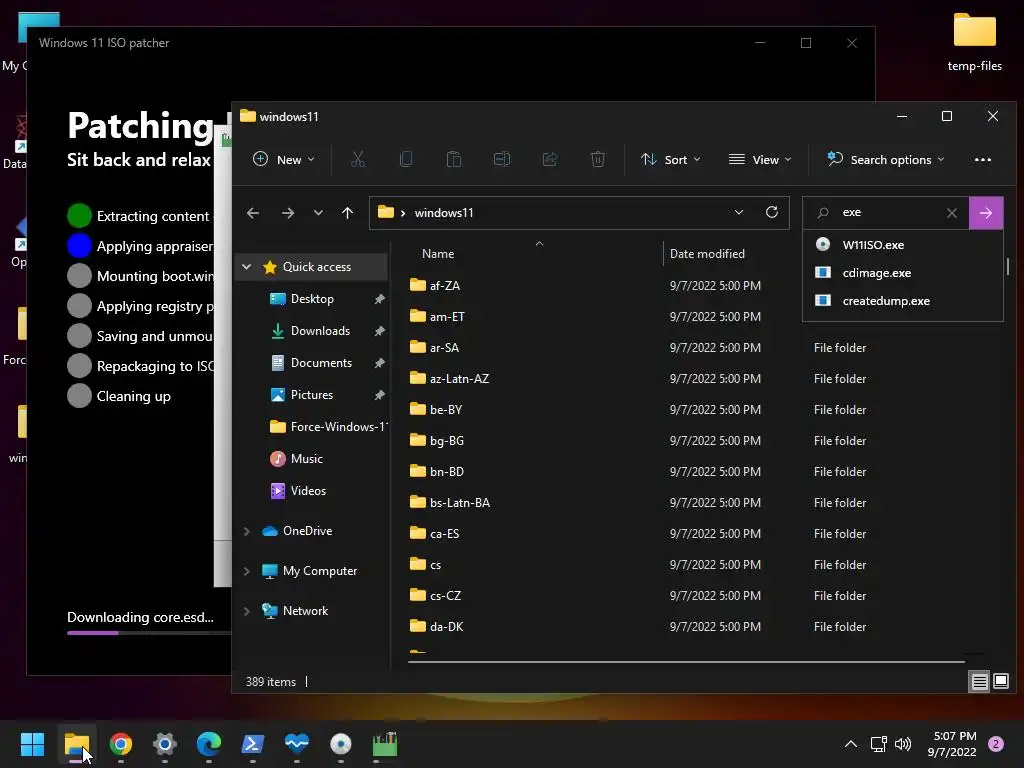Screen dimensions: 1024x768
Task: Go forward with the forward arrow
Action: coord(287,213)
